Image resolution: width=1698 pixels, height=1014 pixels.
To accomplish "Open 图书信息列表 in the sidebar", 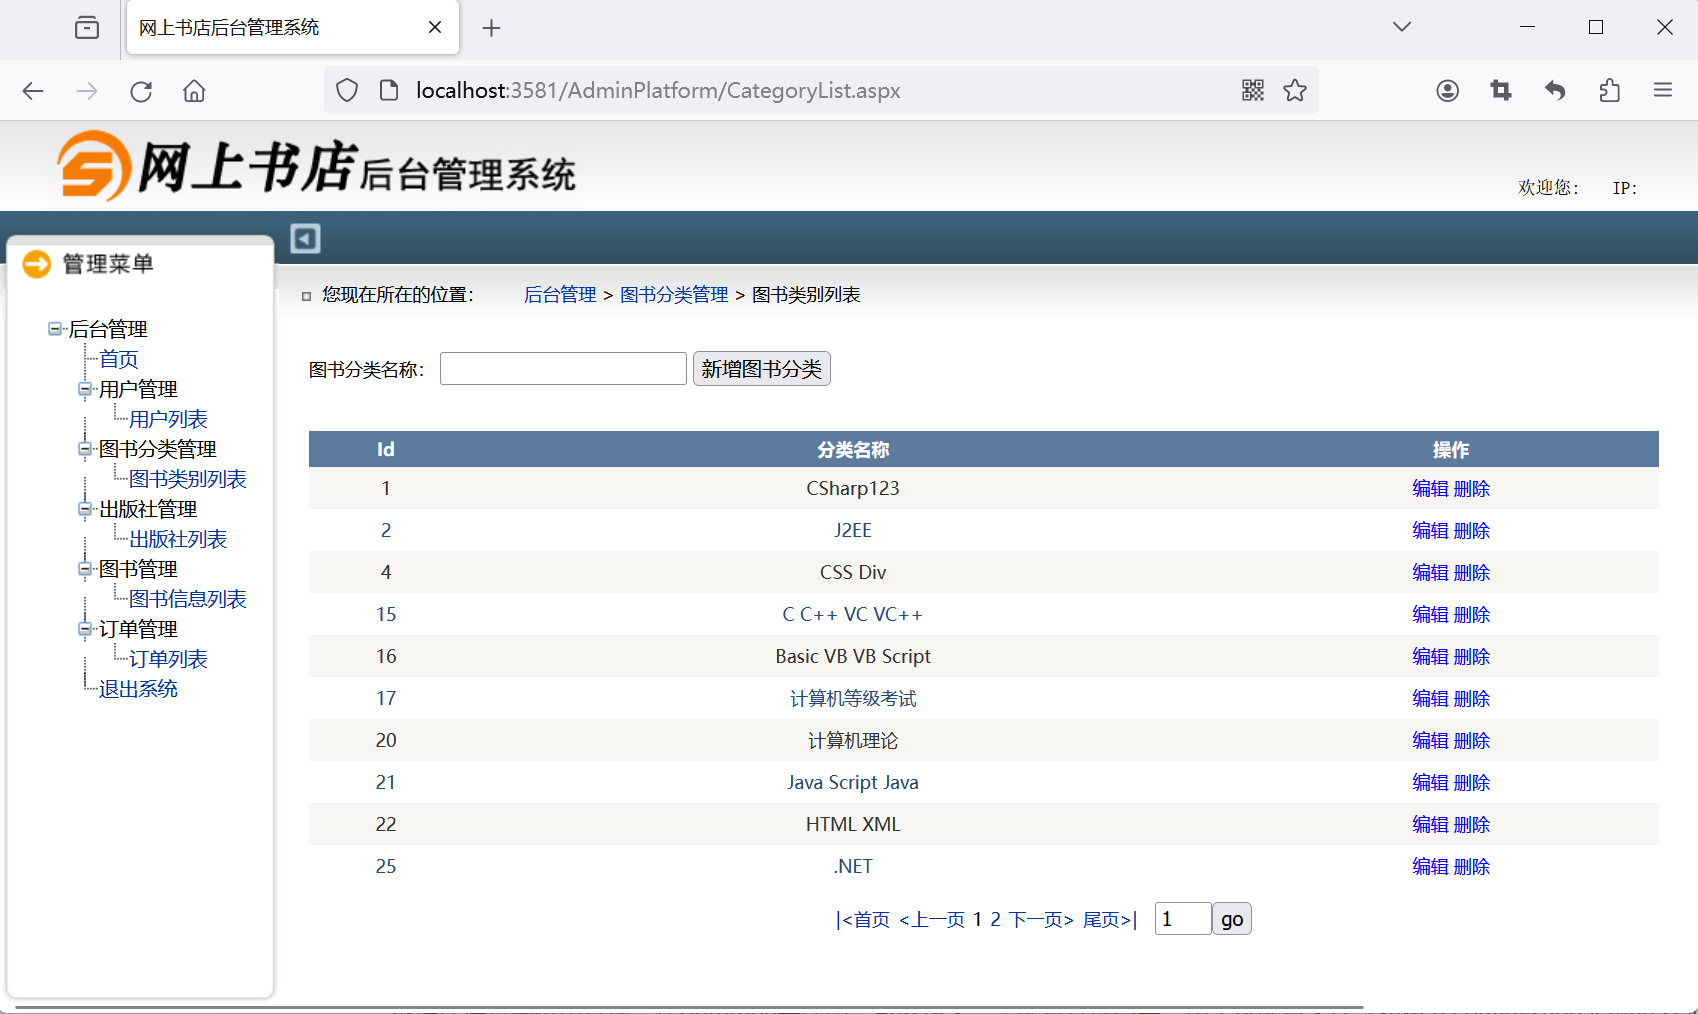I will coord(188,599).
